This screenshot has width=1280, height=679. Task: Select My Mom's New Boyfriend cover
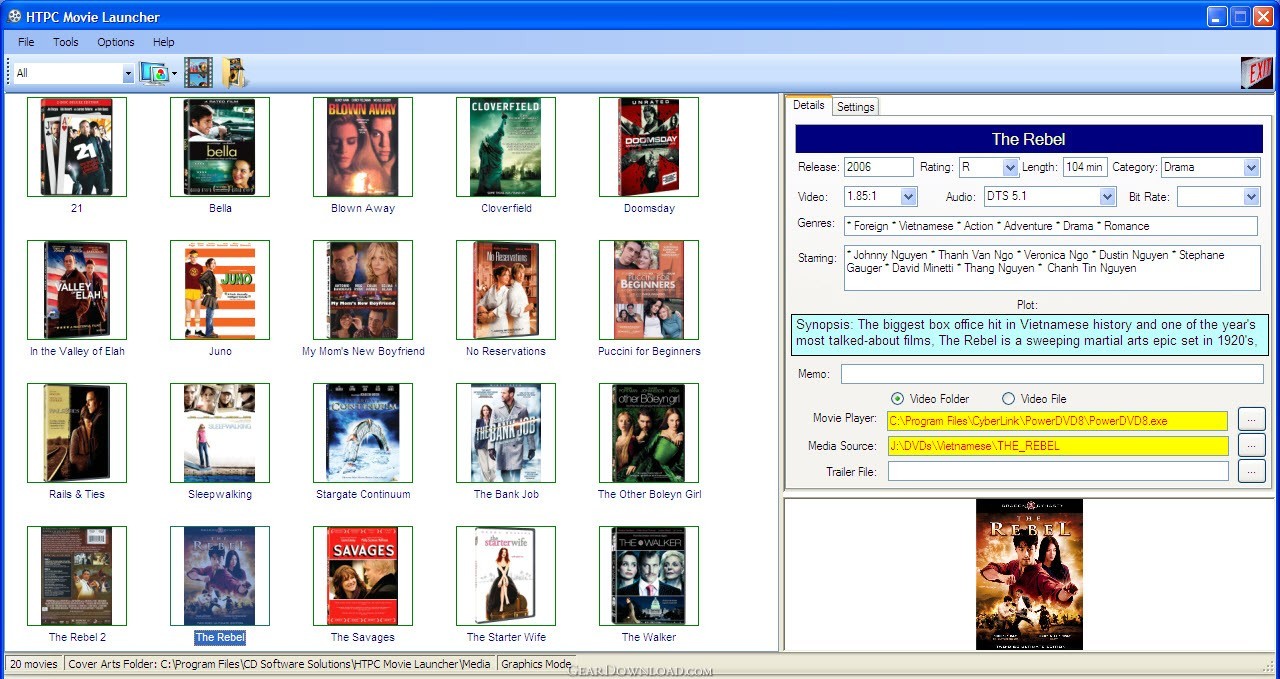(x=363, y=290)
